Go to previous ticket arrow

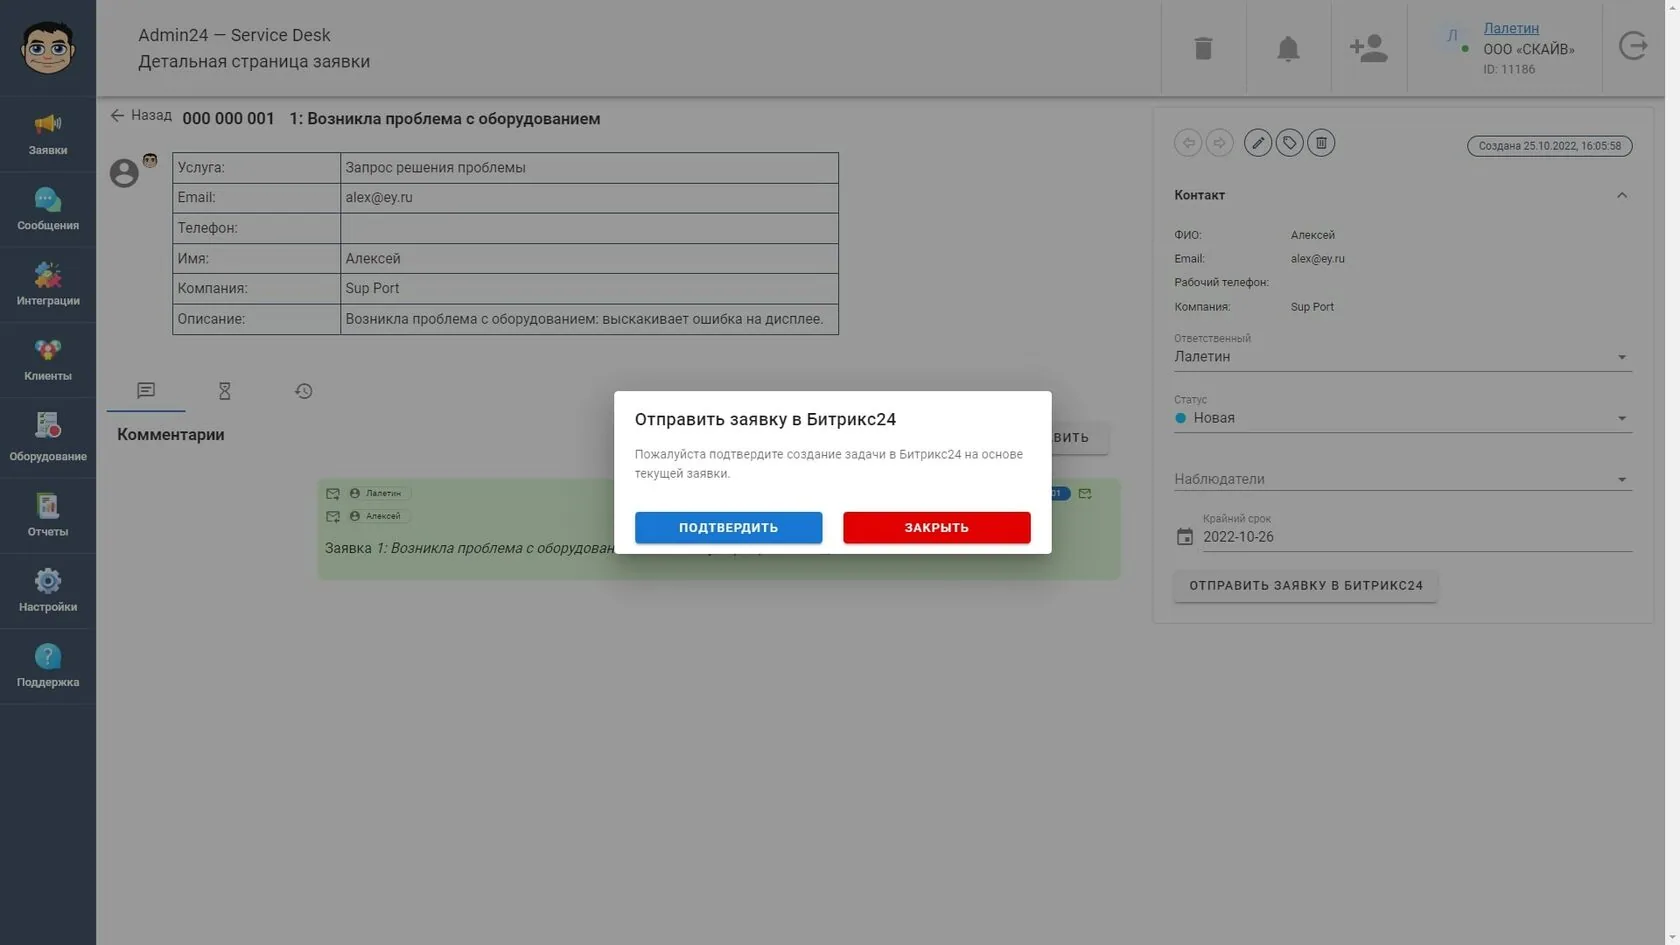pyautogui.click(x=1188, y=143)
